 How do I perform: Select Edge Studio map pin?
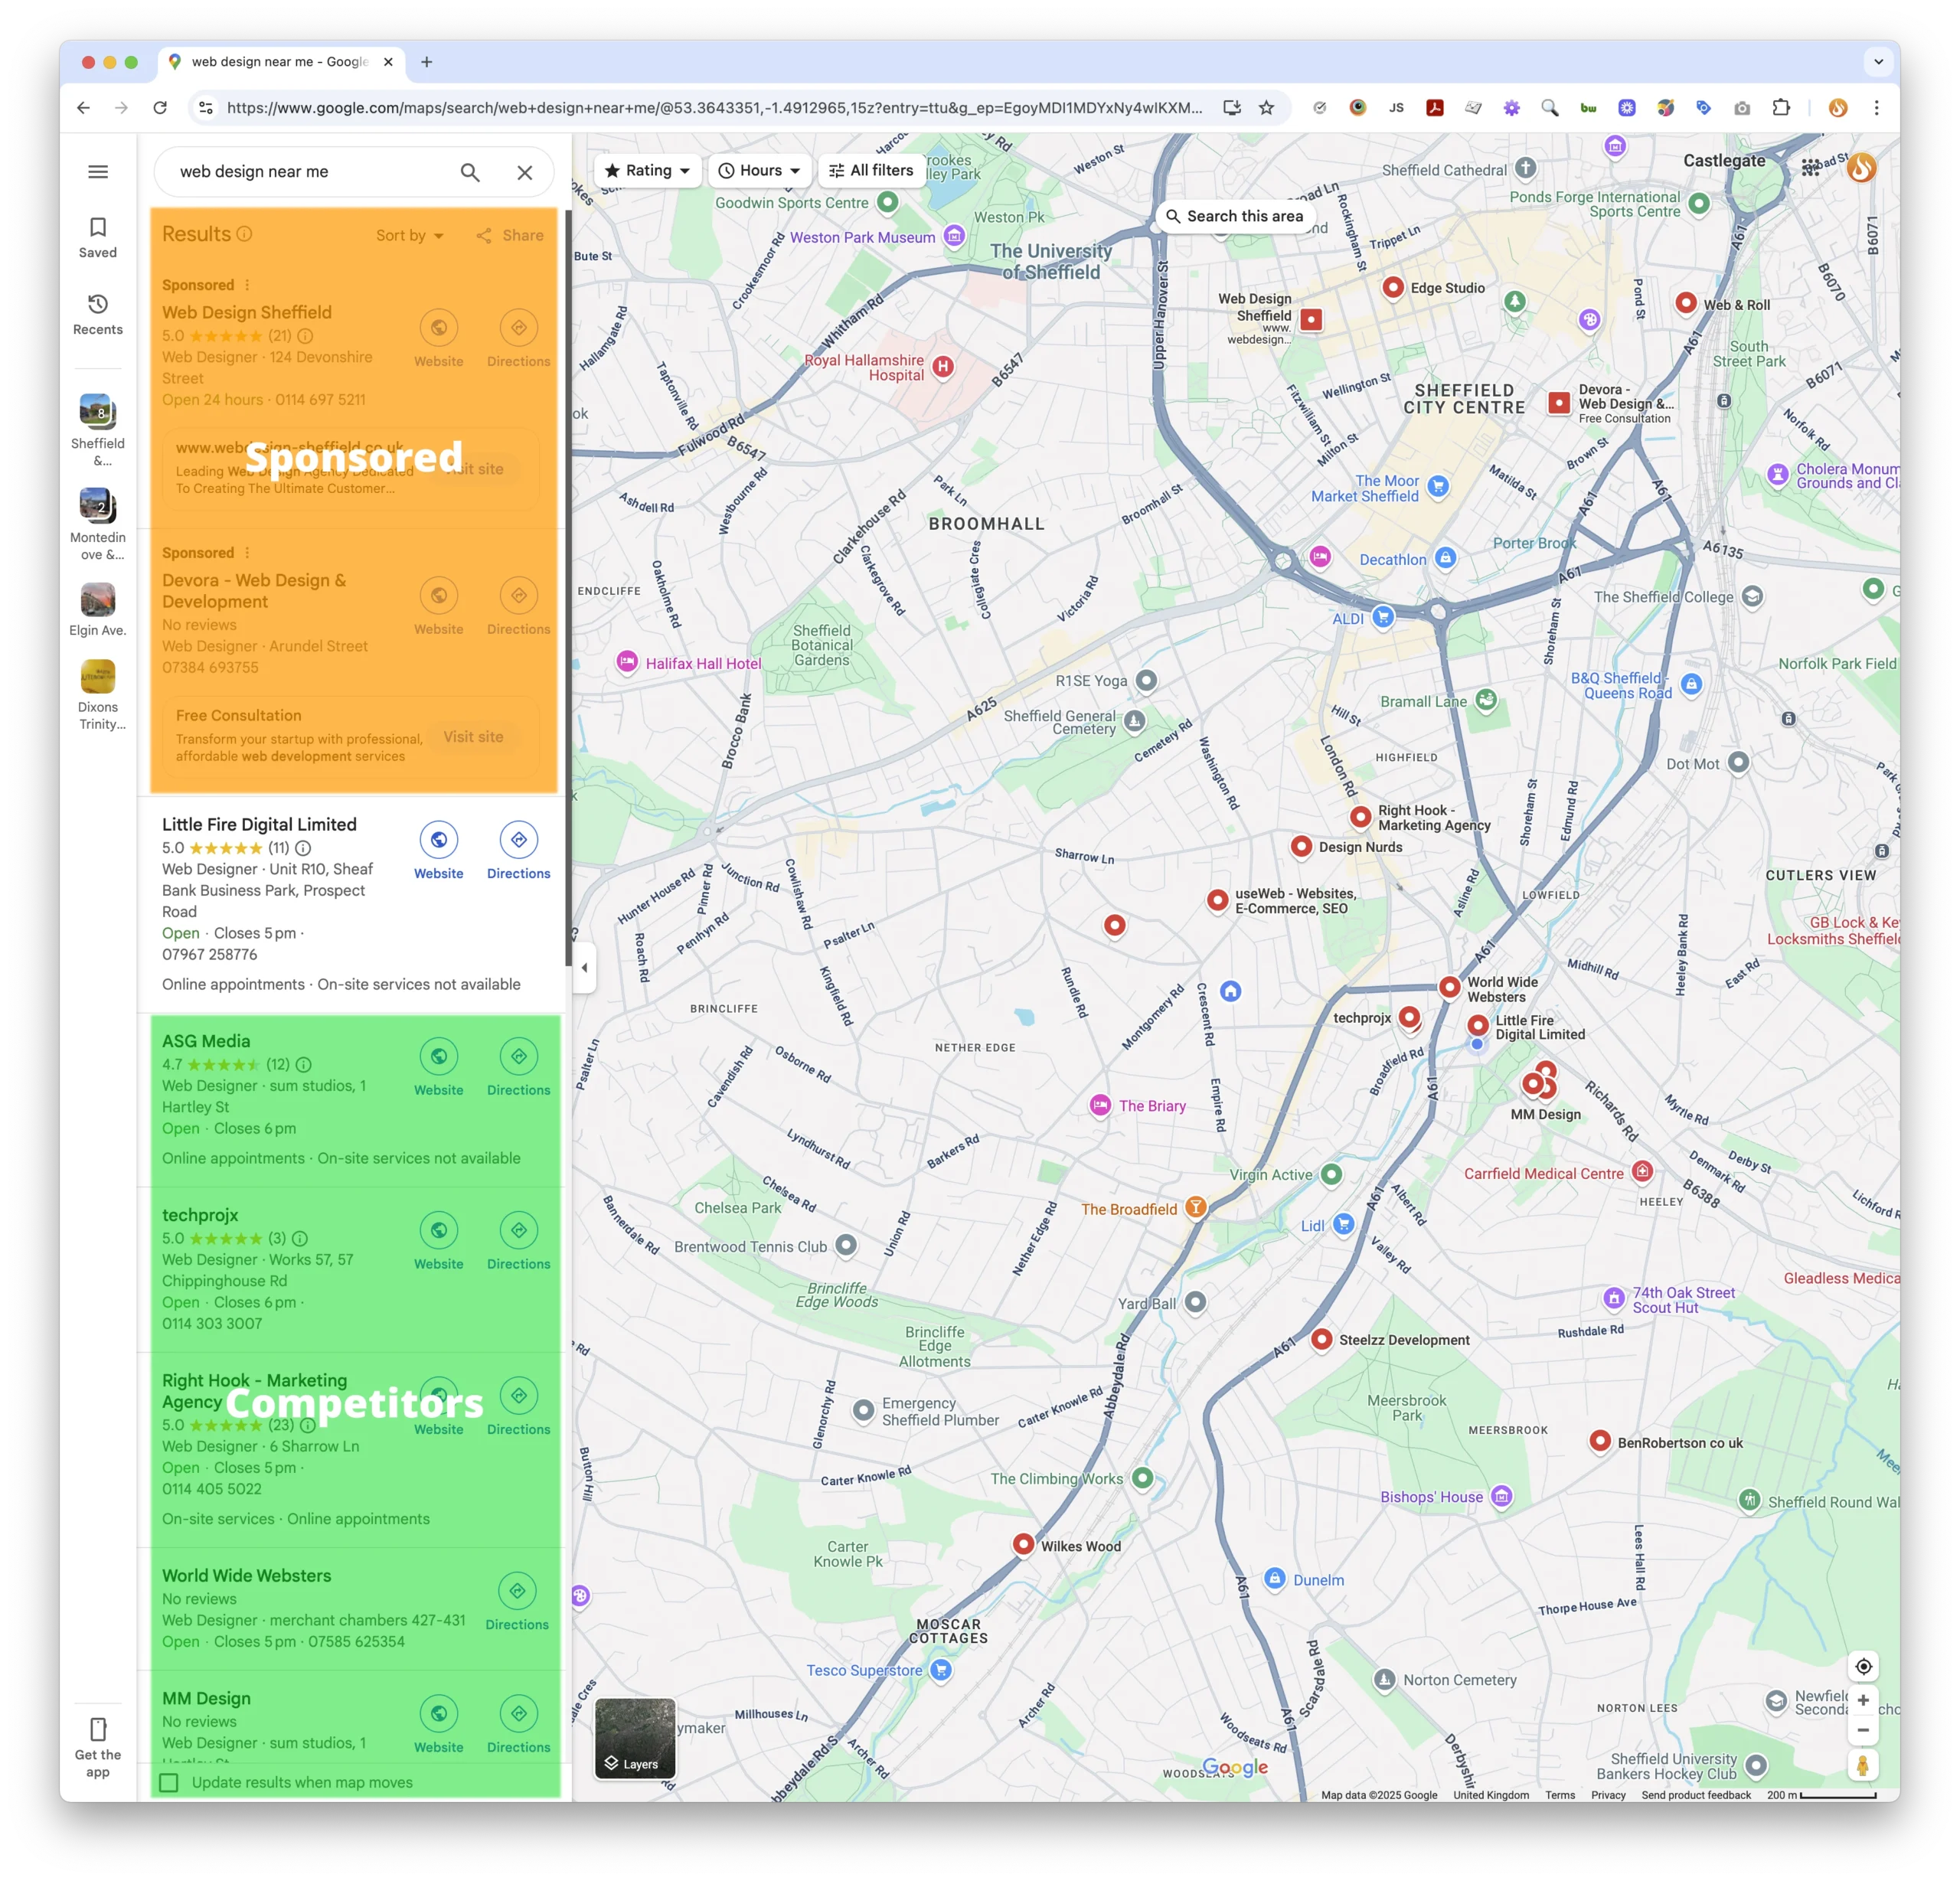click(1393, 288)
